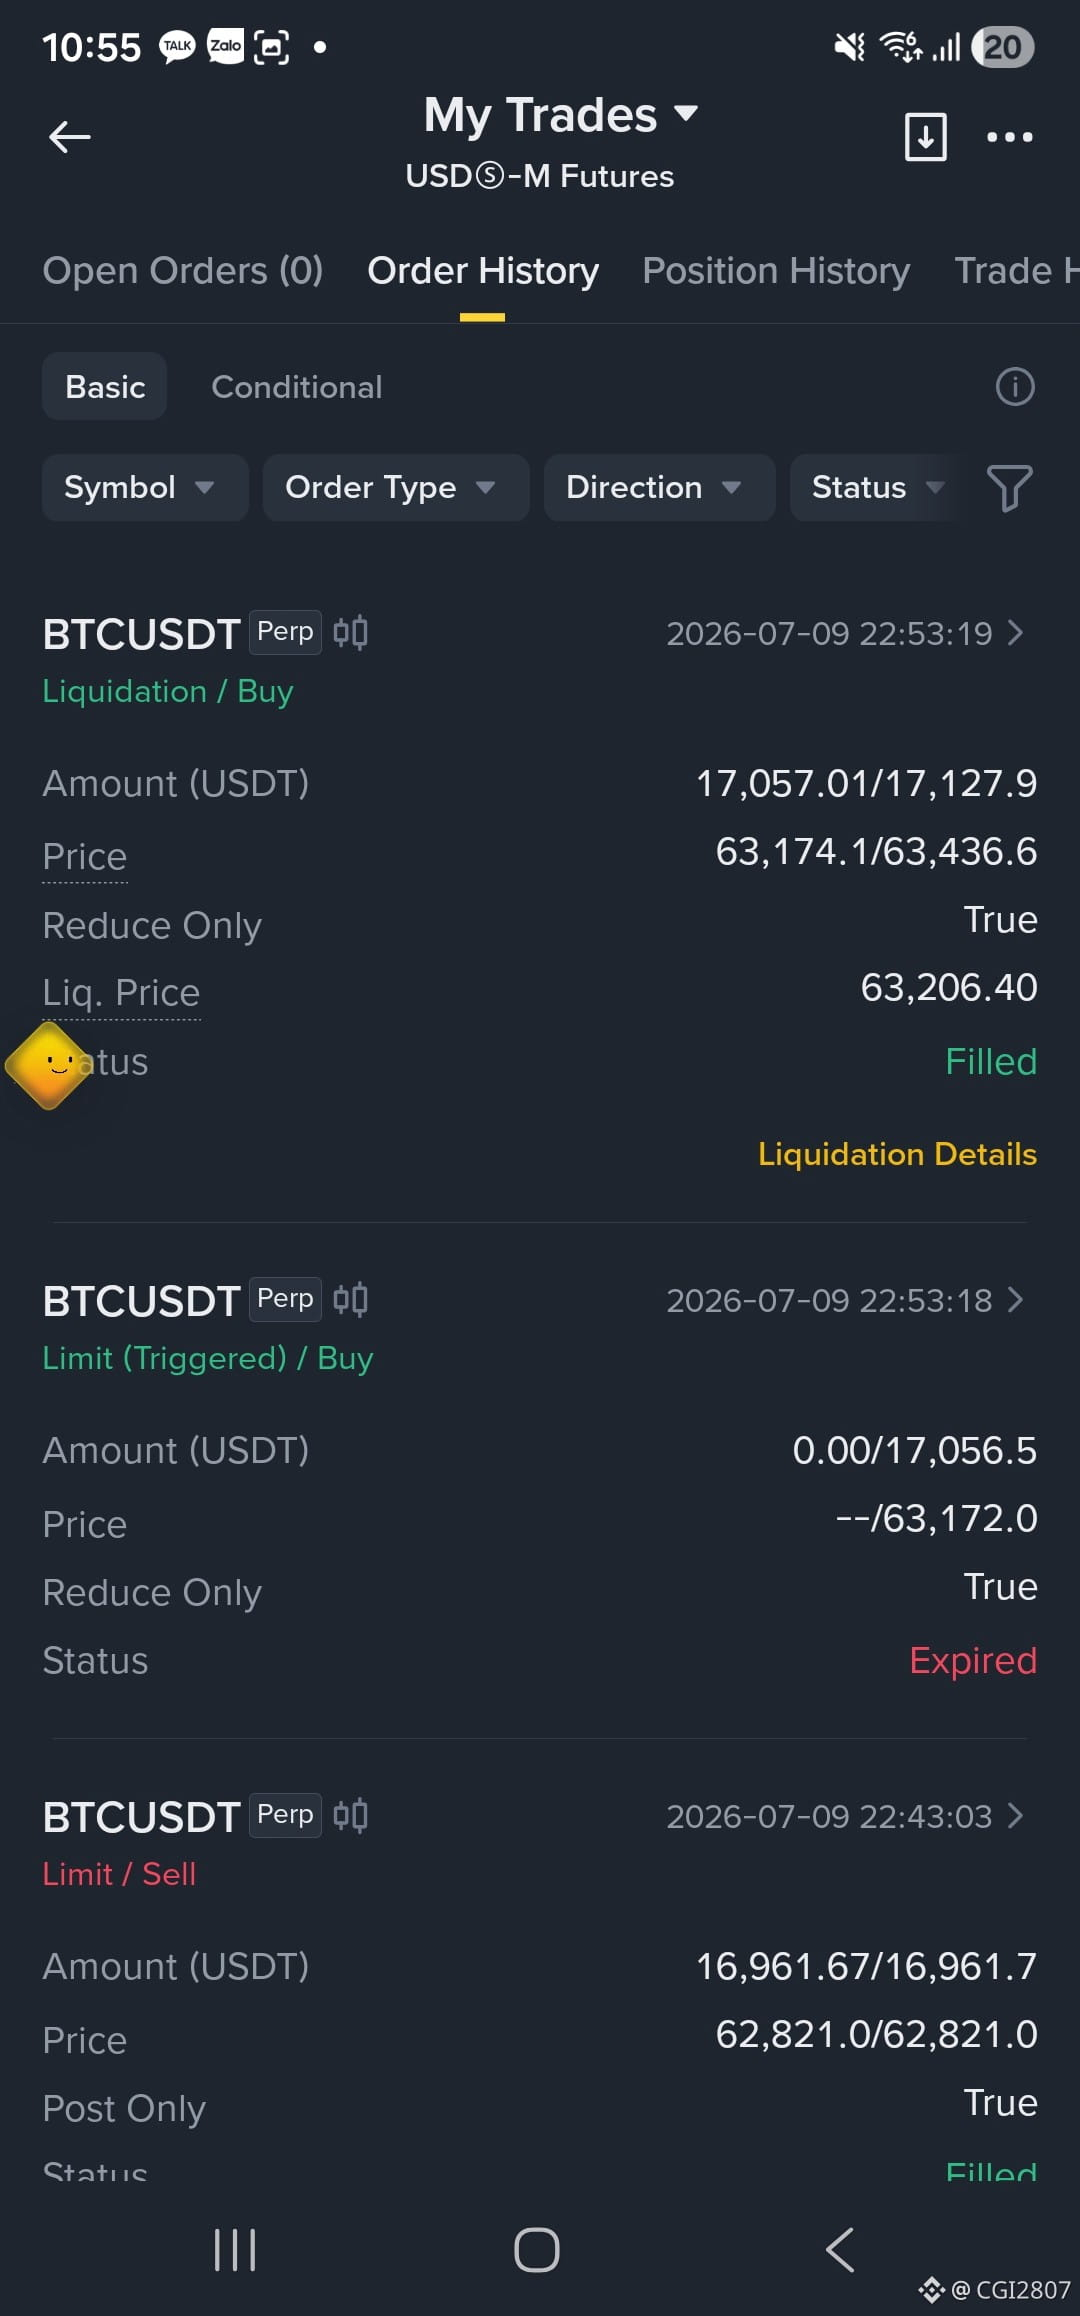
Task: Switch to Open Orders (0) tab
Action: click(x=183, y=270)
